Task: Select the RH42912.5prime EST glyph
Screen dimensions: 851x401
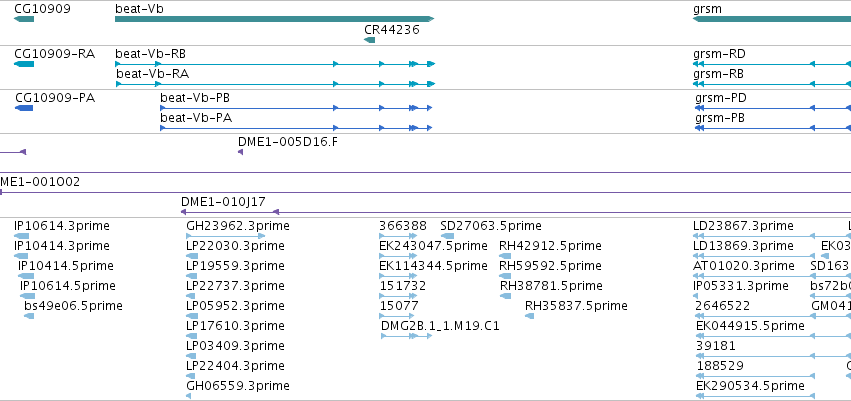Action: coord(505,256)
